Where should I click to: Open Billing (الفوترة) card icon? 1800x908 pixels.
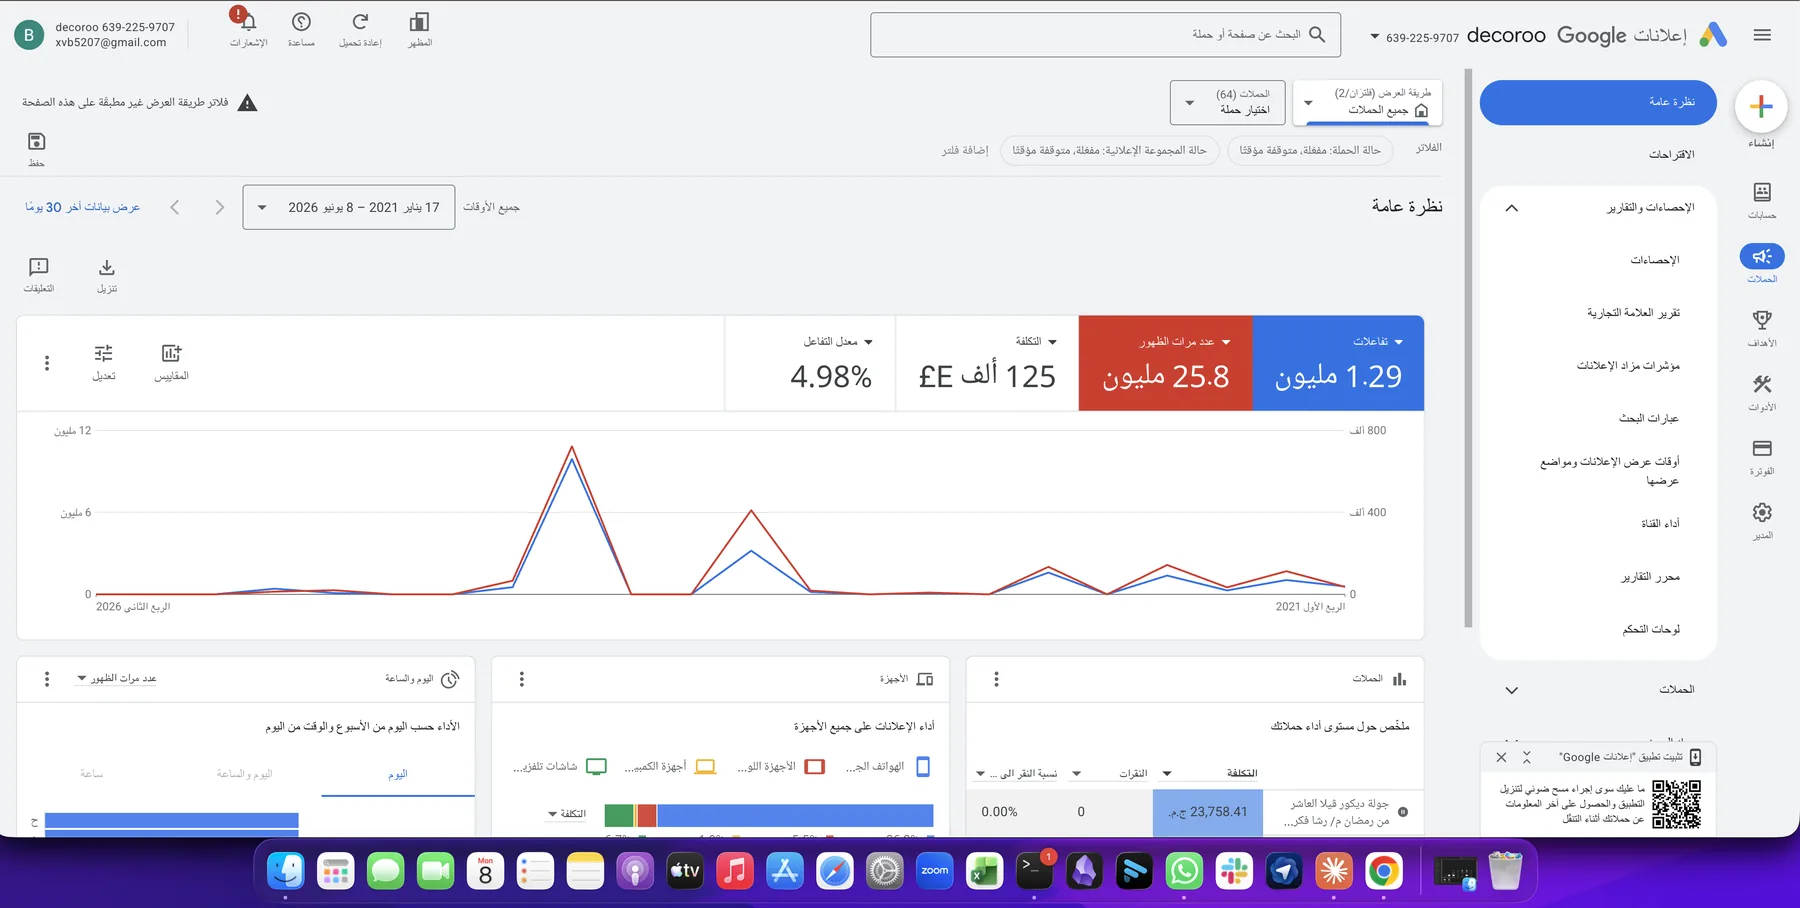coord(1762,448)
